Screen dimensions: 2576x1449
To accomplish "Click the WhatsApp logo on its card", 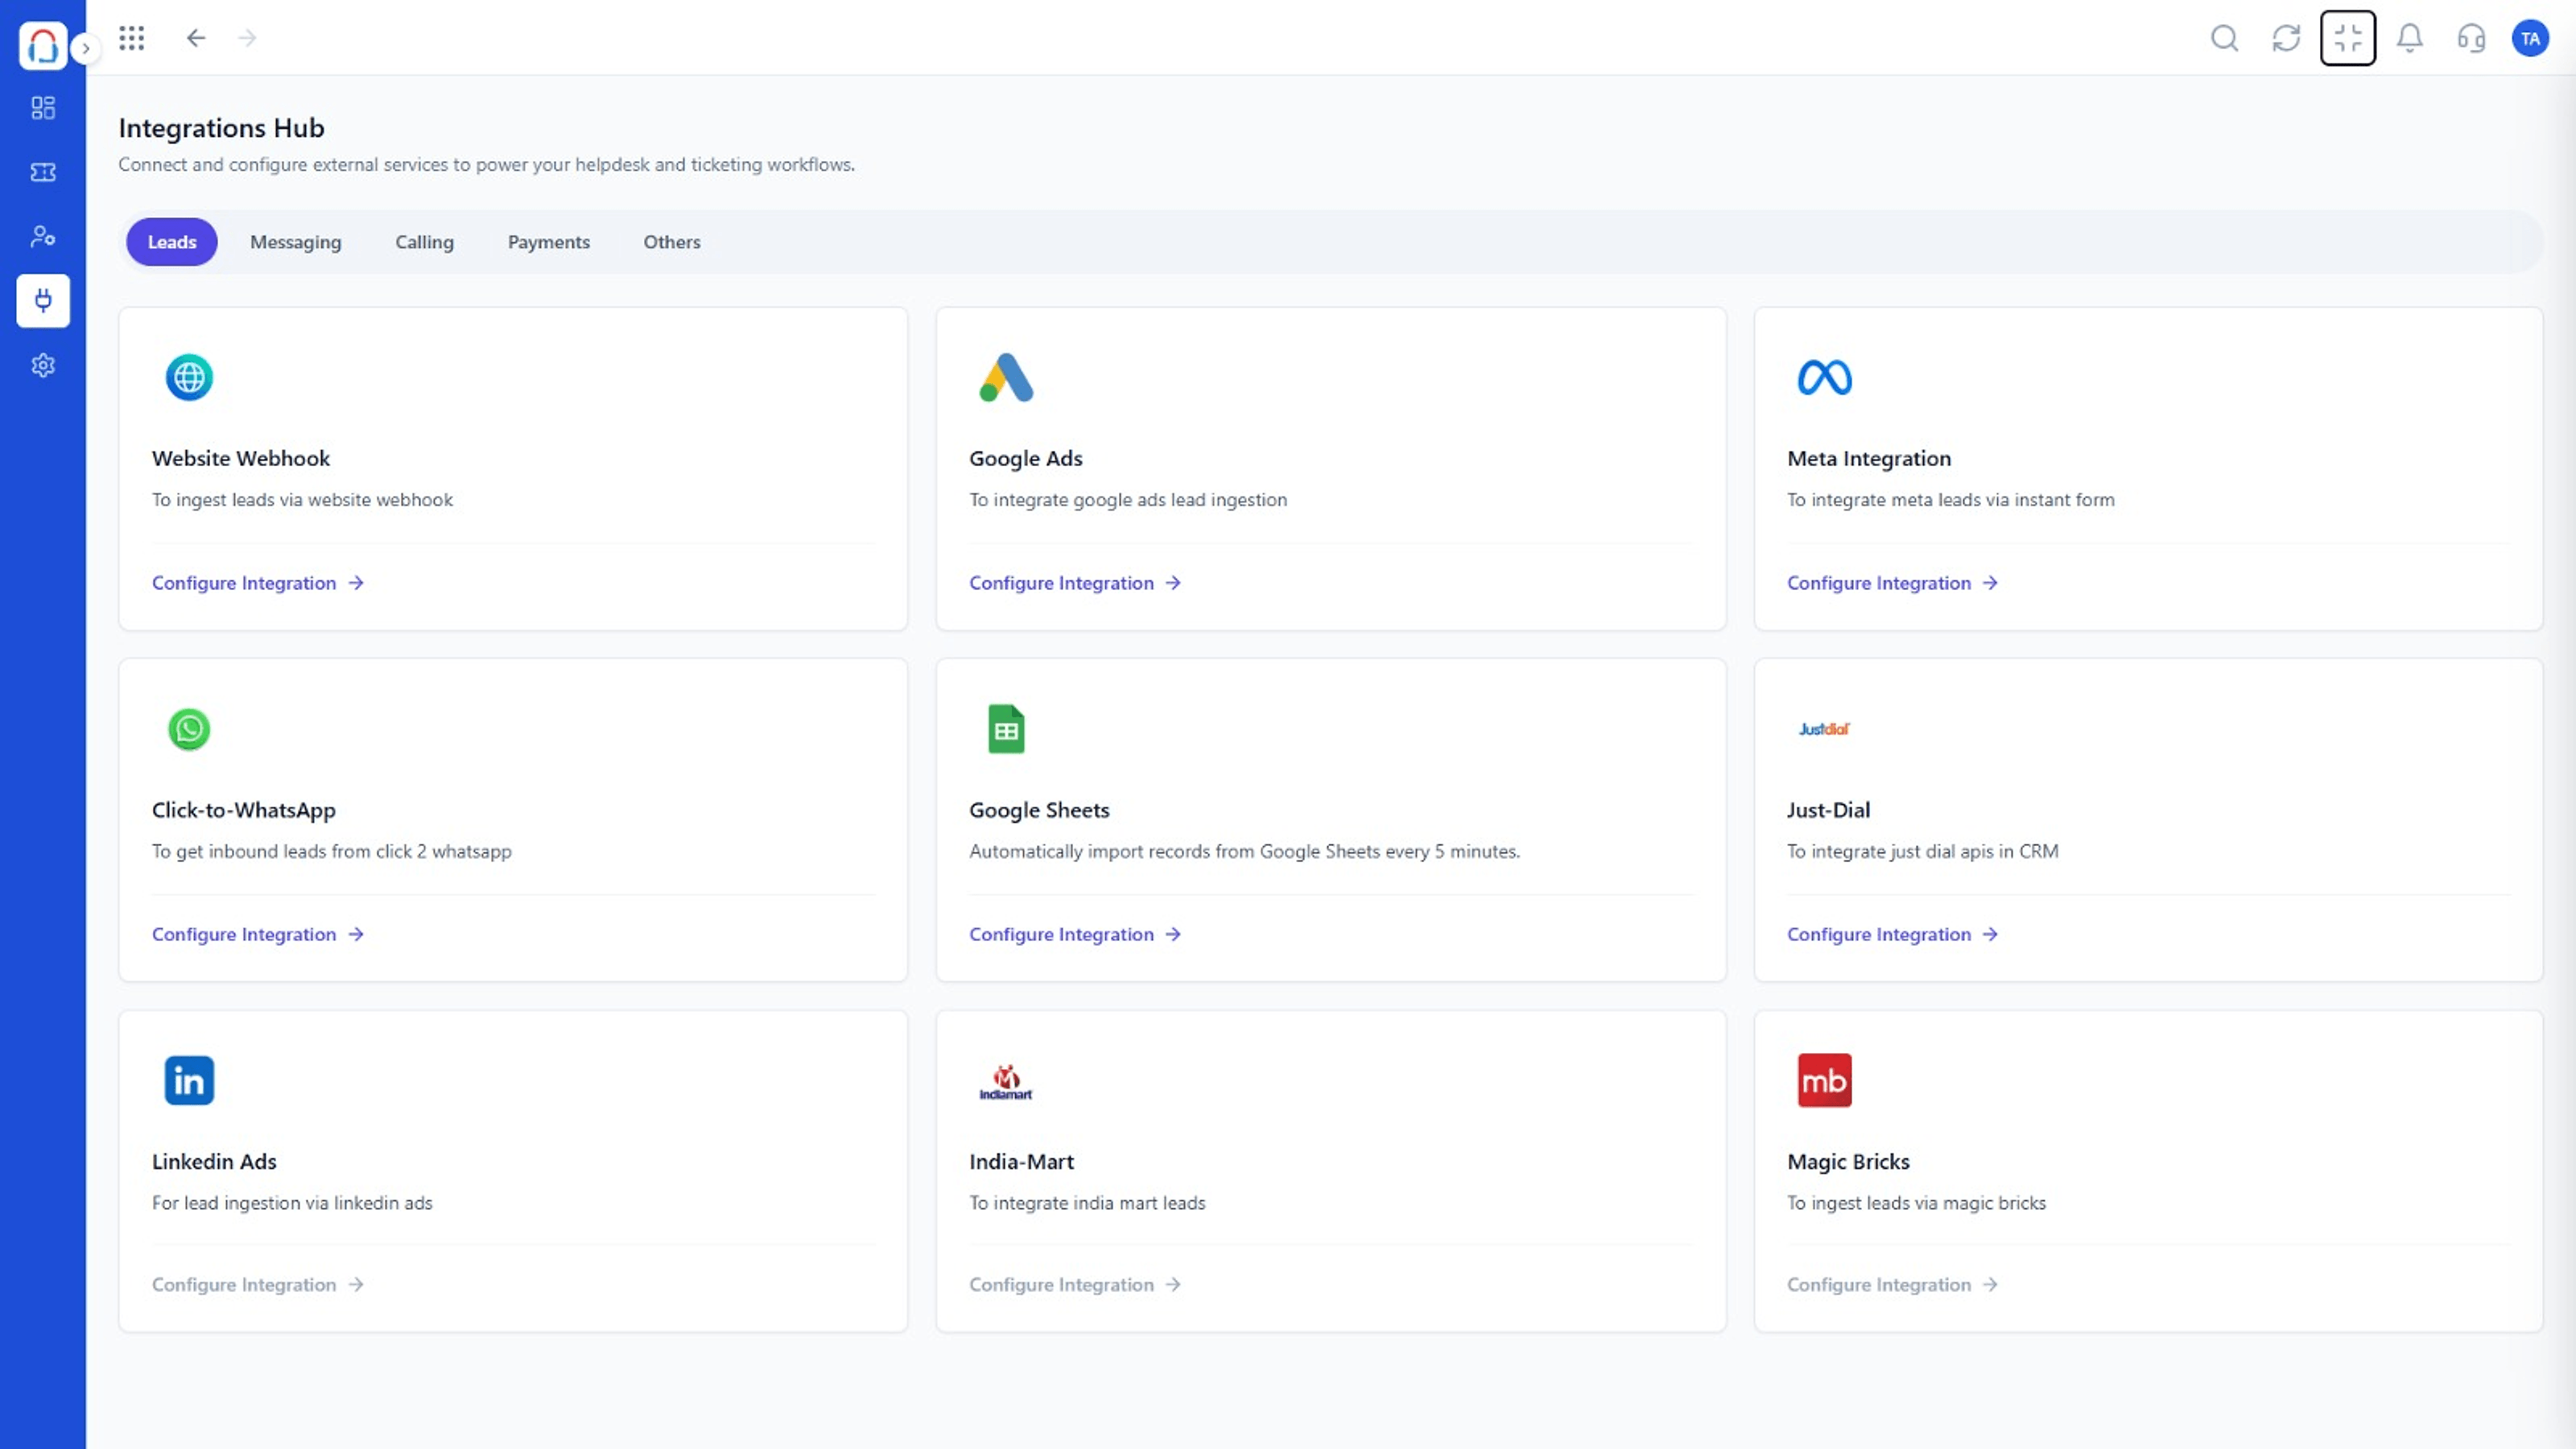I will [189, 729].
